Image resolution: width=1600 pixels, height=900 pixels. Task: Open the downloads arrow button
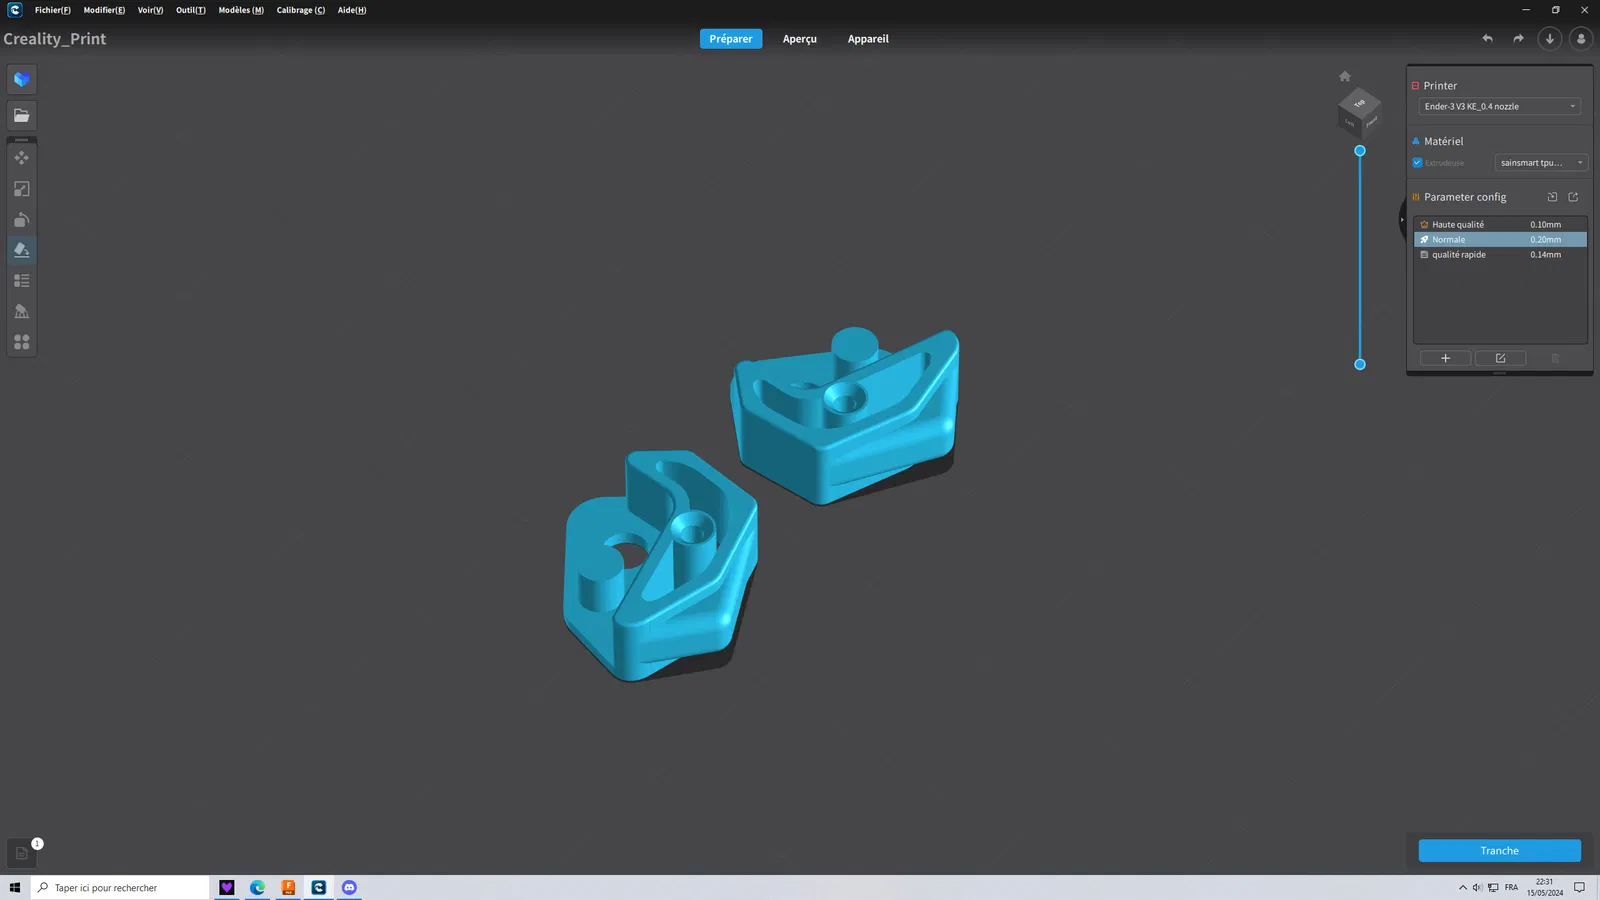[1550, 39]
